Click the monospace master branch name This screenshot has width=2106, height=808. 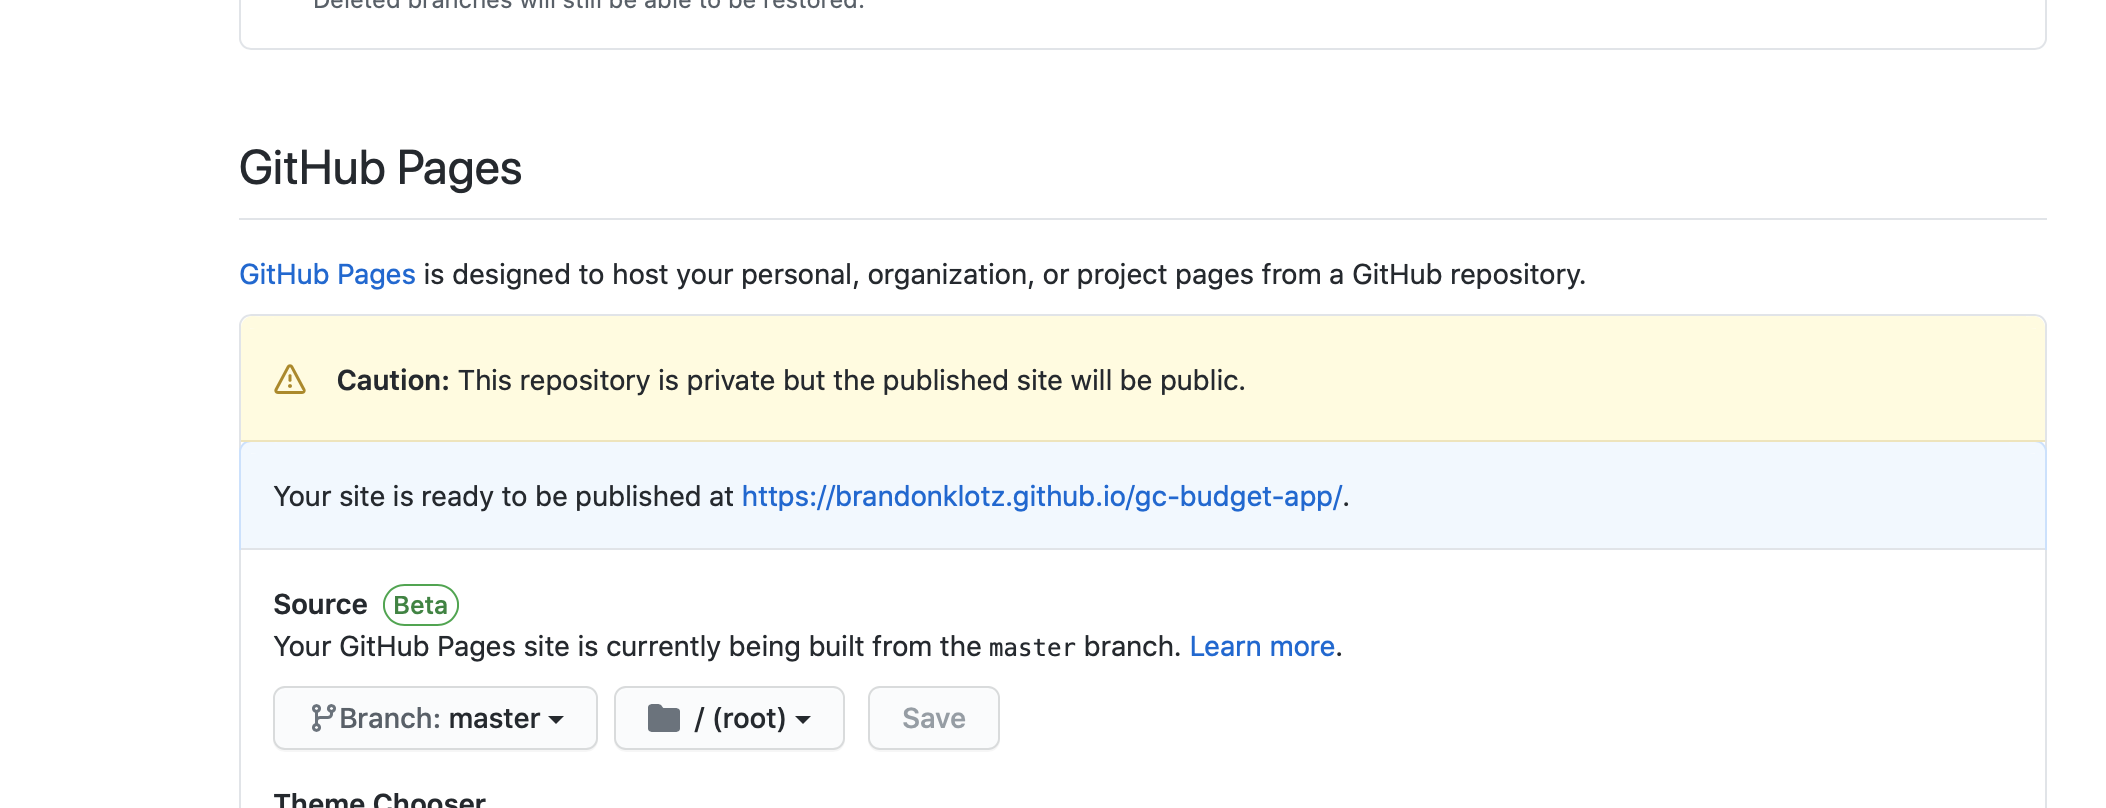(x=1032, y=647)
